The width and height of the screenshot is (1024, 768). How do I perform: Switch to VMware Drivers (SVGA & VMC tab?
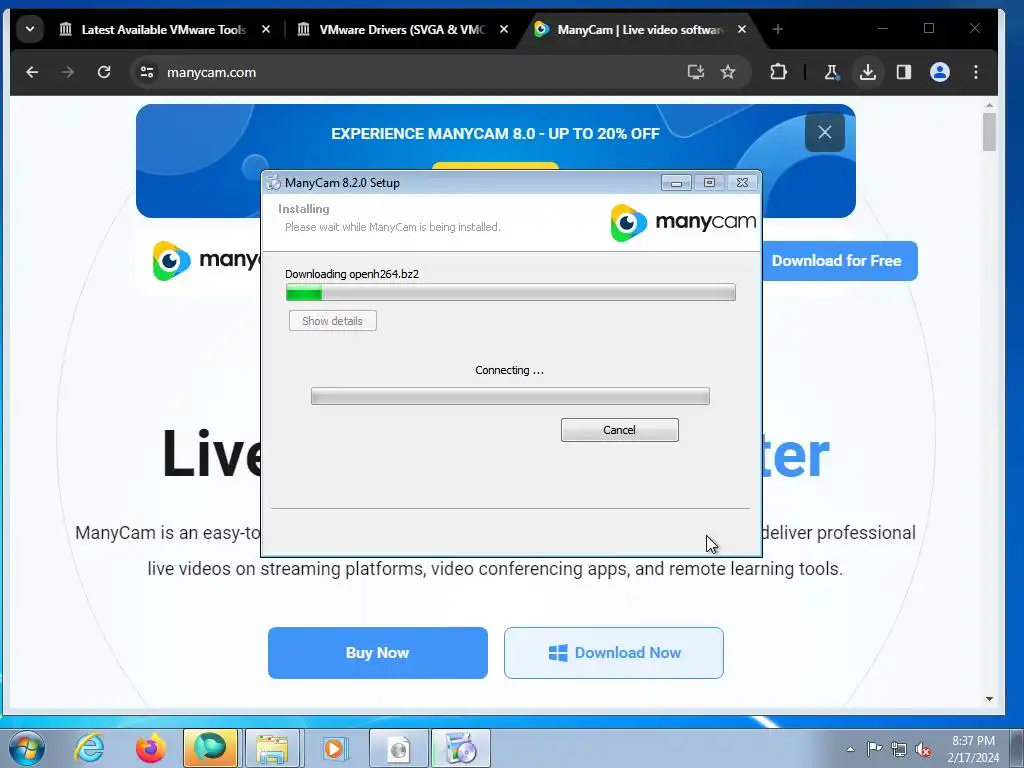[x=402, y=29]
